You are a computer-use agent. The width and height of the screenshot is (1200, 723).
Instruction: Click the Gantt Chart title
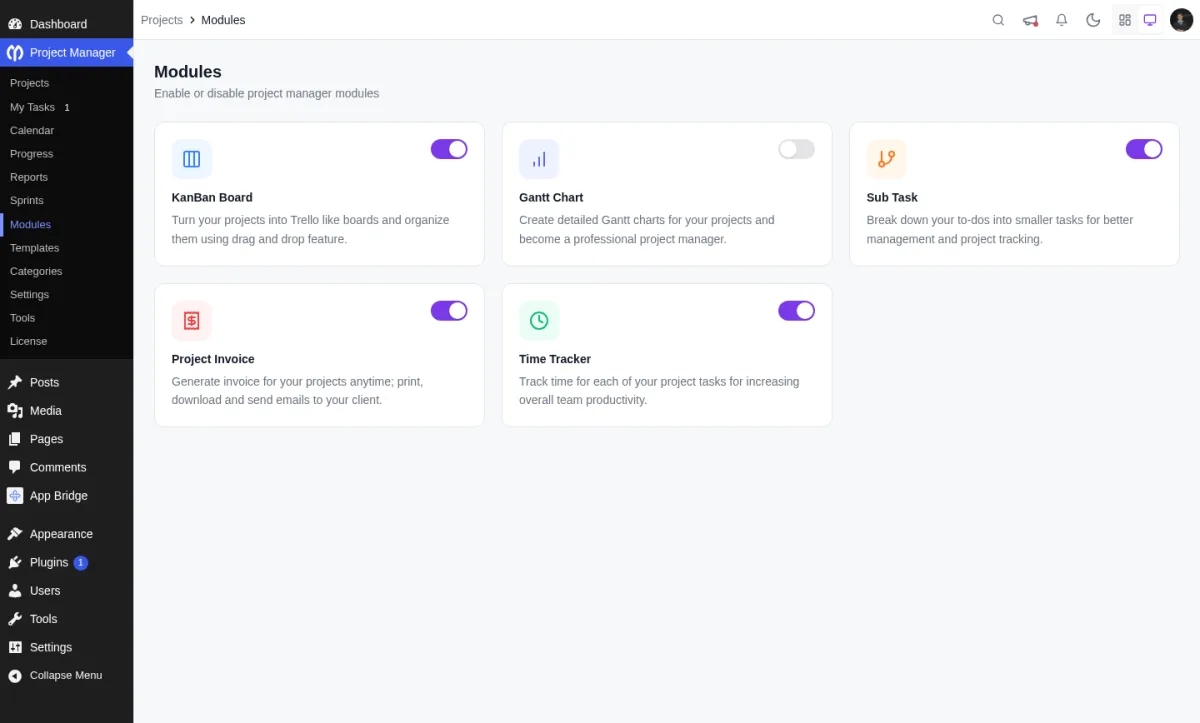[x=551, y=198]
